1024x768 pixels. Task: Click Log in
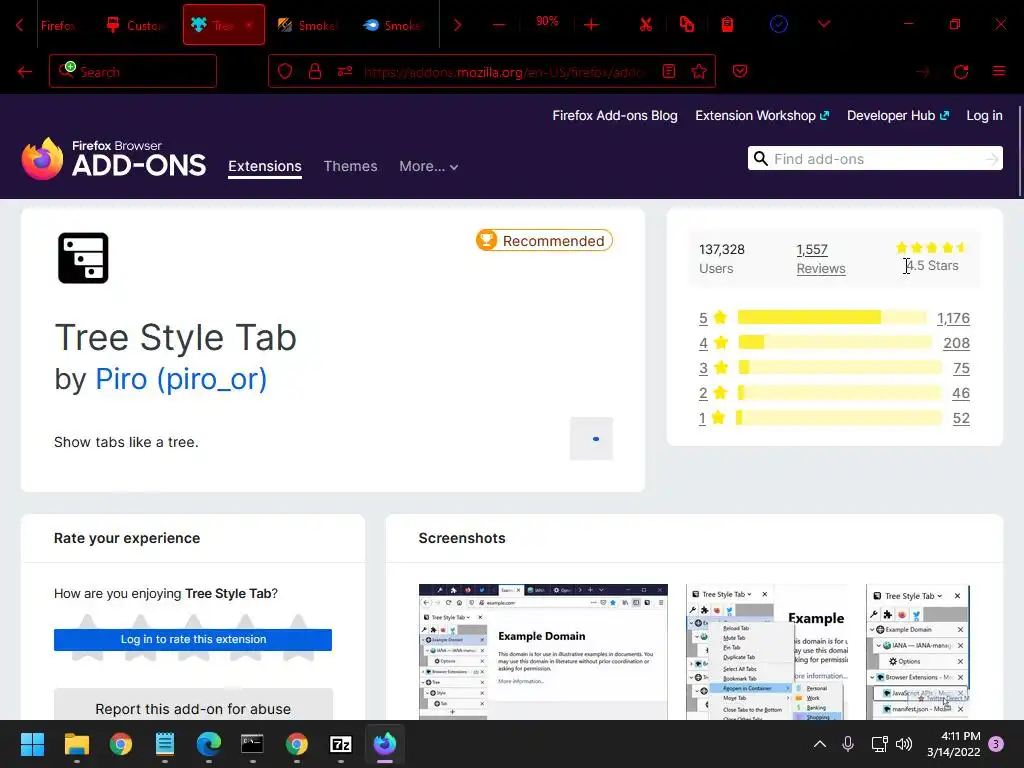pyautogui.click(x=984, y=116)
